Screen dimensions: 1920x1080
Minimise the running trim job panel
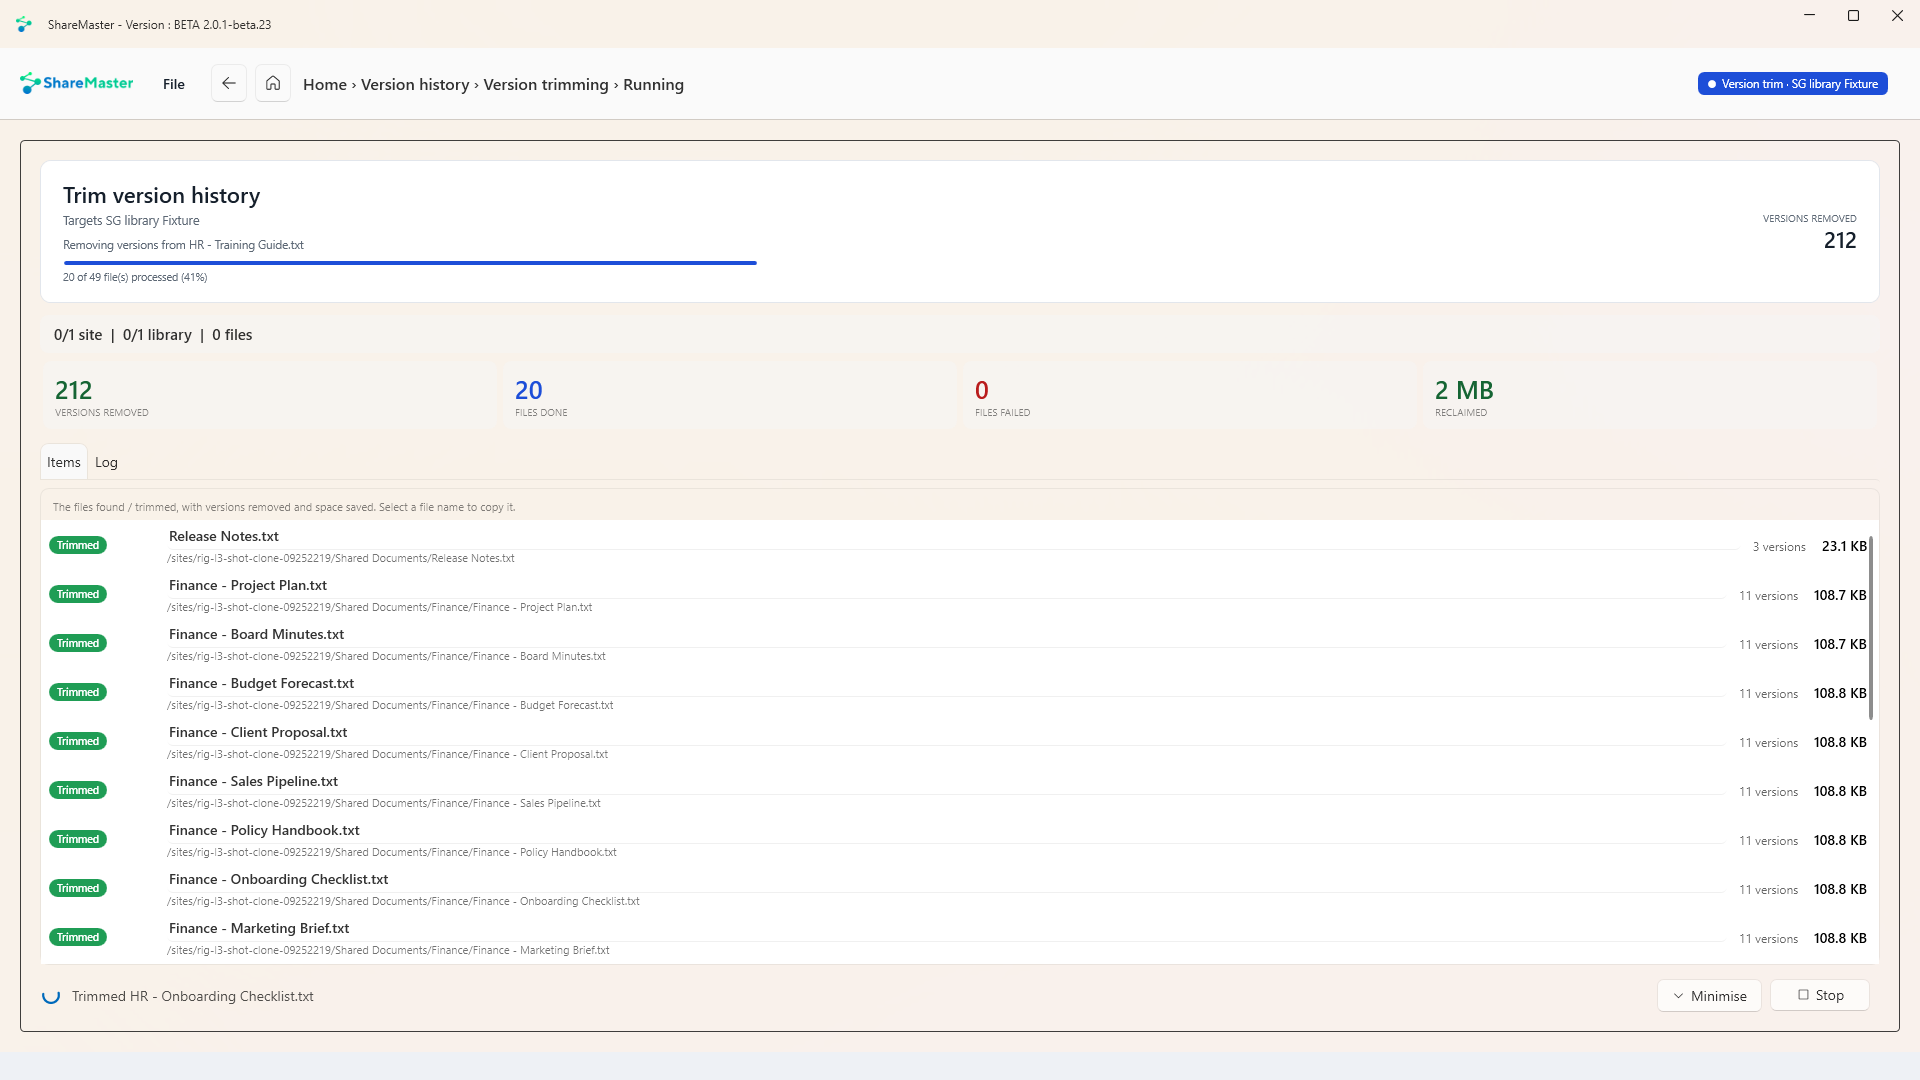pyautogui.click(x=1709, y=996)
